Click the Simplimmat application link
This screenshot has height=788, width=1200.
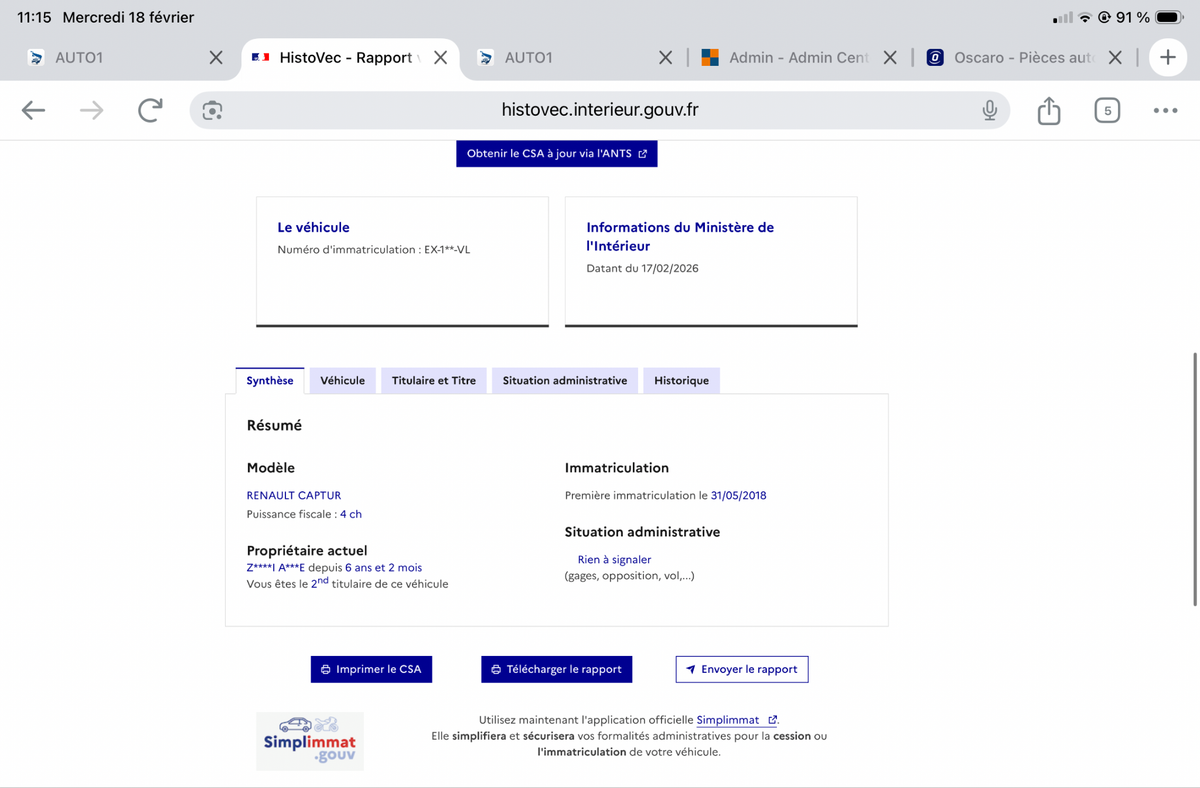click(x=730, y=719)
